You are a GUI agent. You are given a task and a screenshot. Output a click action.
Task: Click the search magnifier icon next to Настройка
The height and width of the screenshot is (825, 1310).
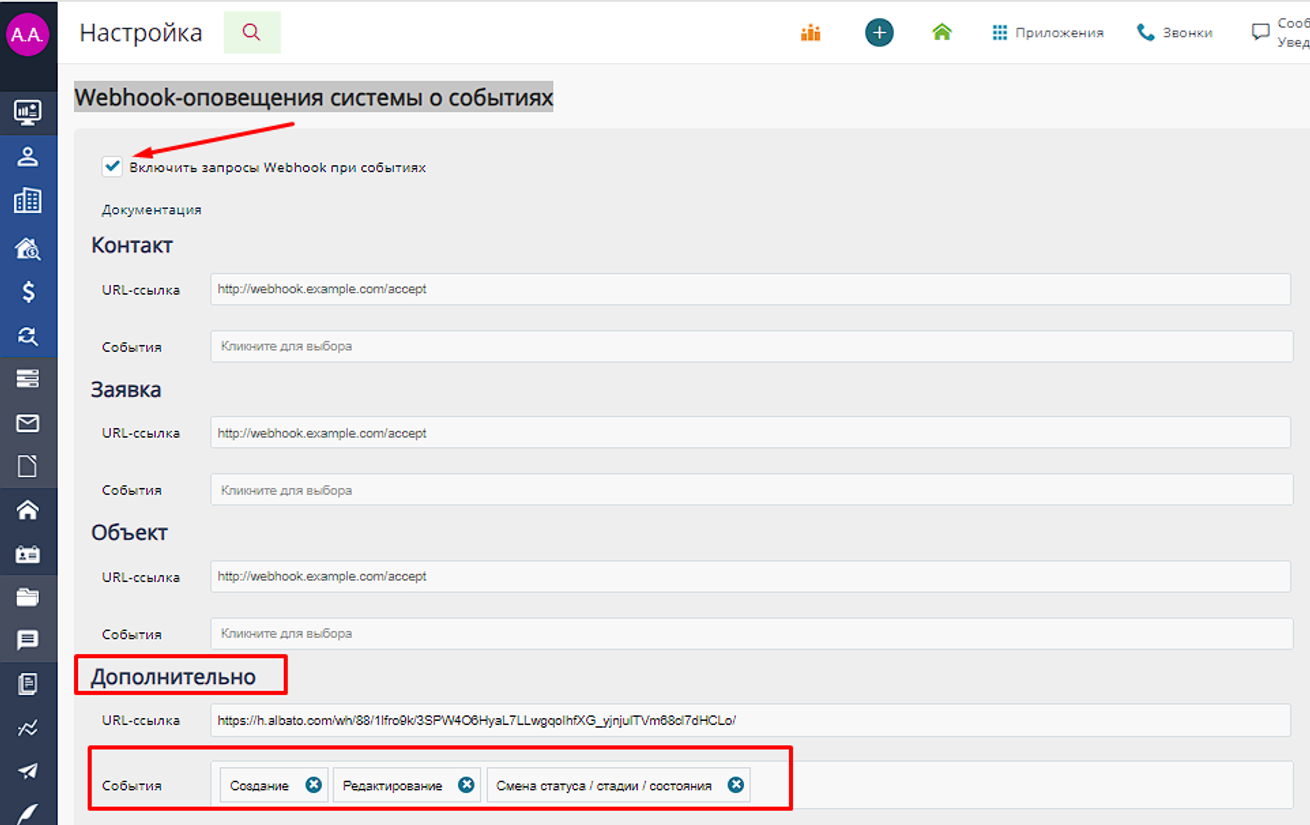coord(251,33)
